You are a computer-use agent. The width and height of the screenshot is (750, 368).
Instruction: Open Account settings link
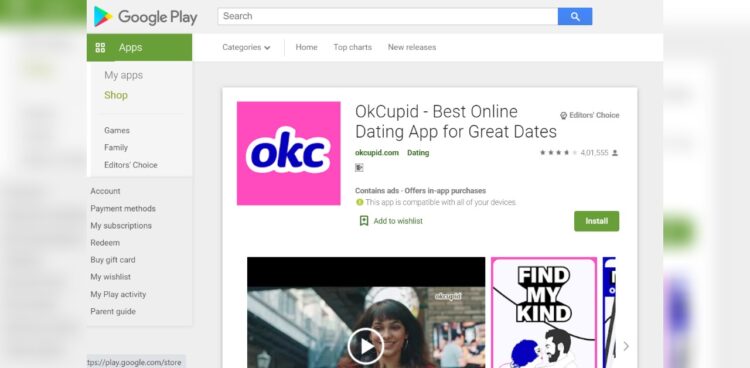click(x=105, y=191)
